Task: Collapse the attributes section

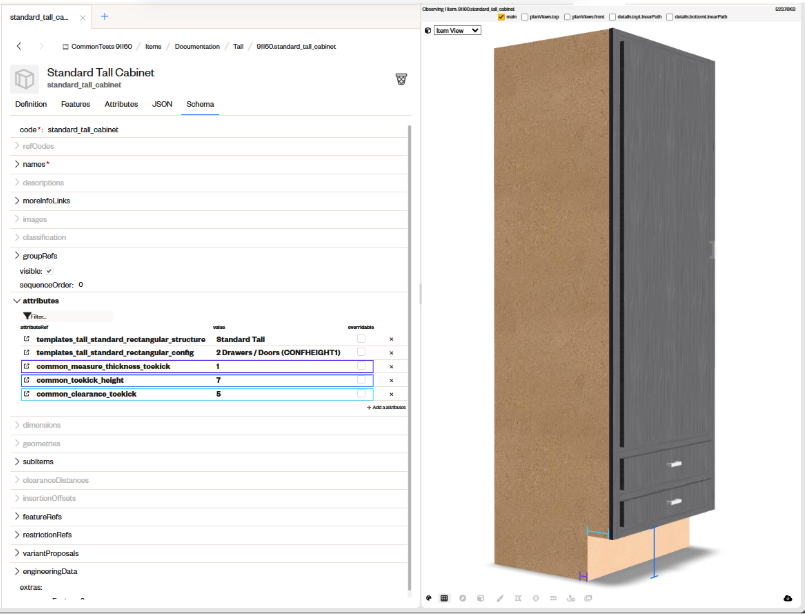Action: pyautogui.click(x=17, y=300)
